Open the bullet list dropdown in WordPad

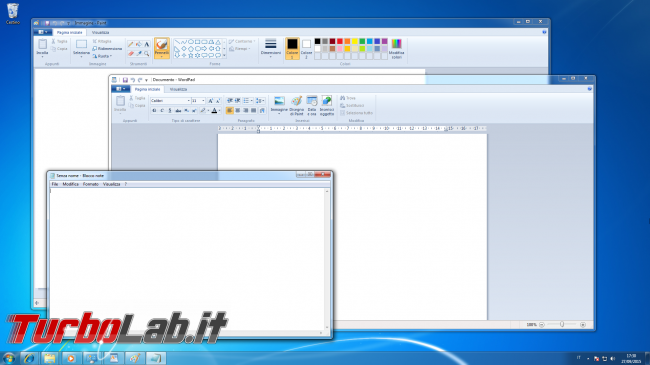click(x=252, y=101)
